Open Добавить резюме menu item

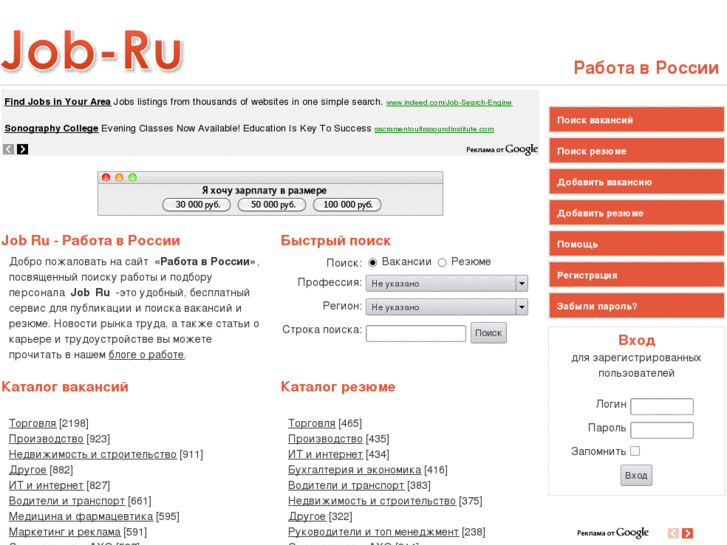[637, 213]
